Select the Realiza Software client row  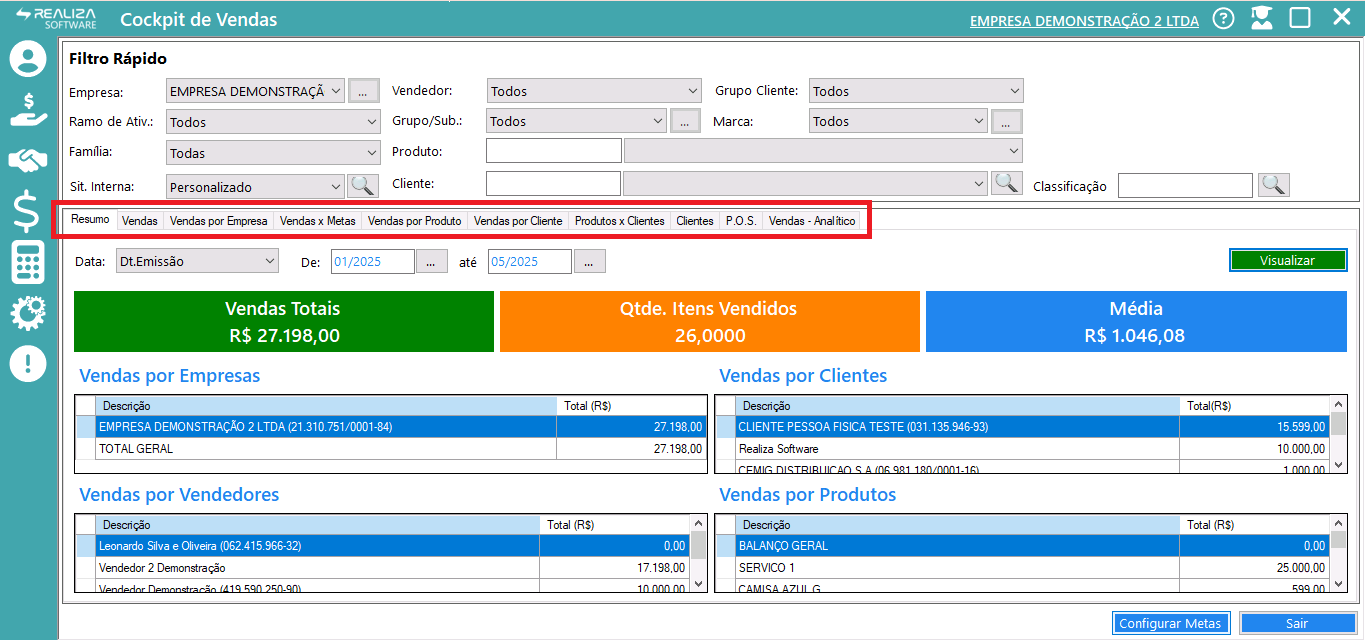coord(1022,449)
